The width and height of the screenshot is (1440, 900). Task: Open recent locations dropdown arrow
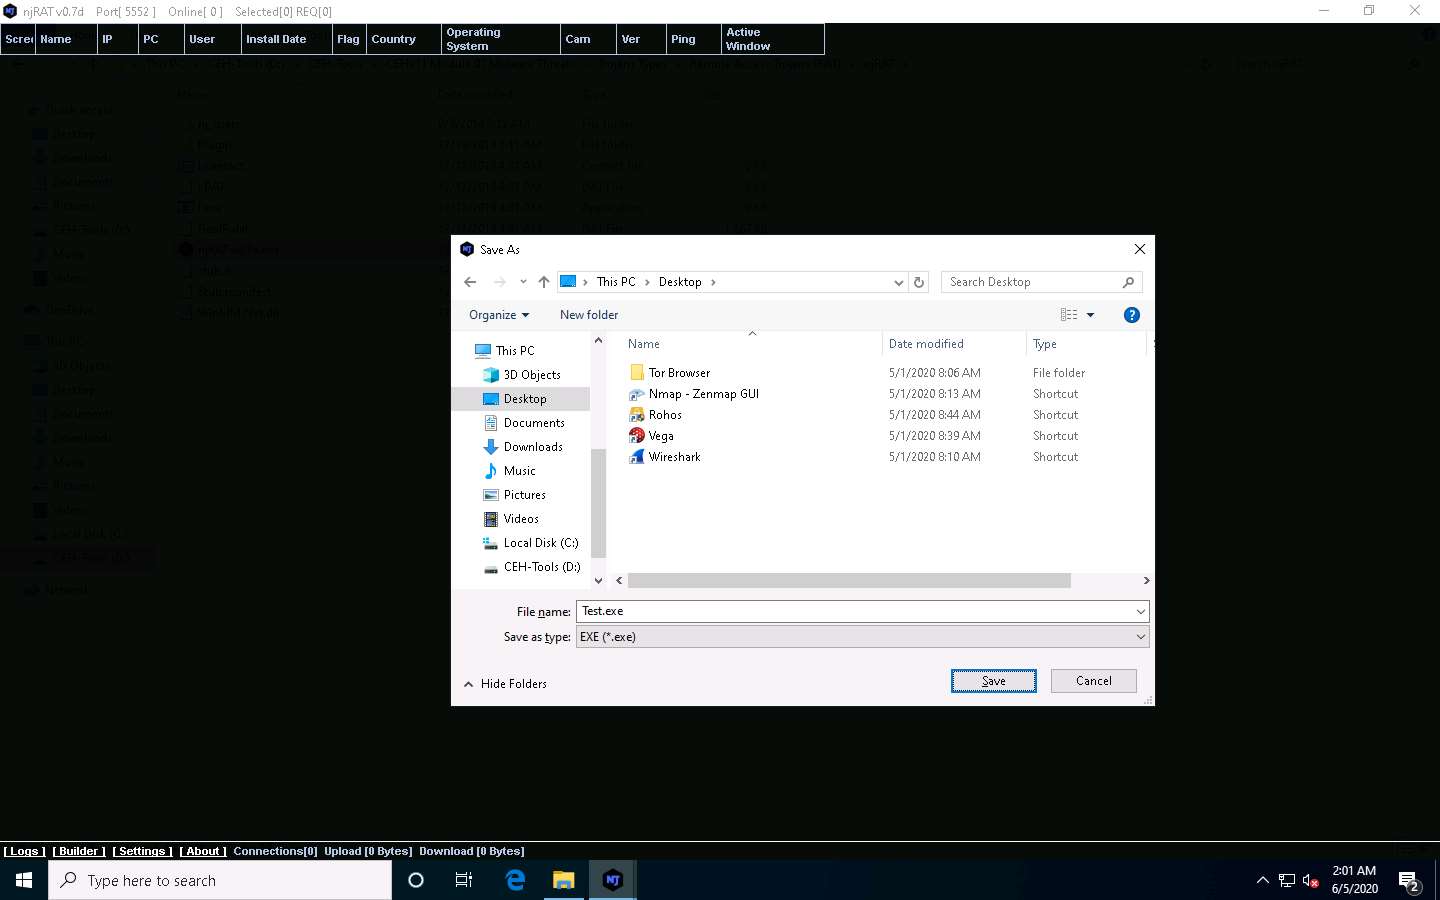pyautogui.click(x=523, y=282)
